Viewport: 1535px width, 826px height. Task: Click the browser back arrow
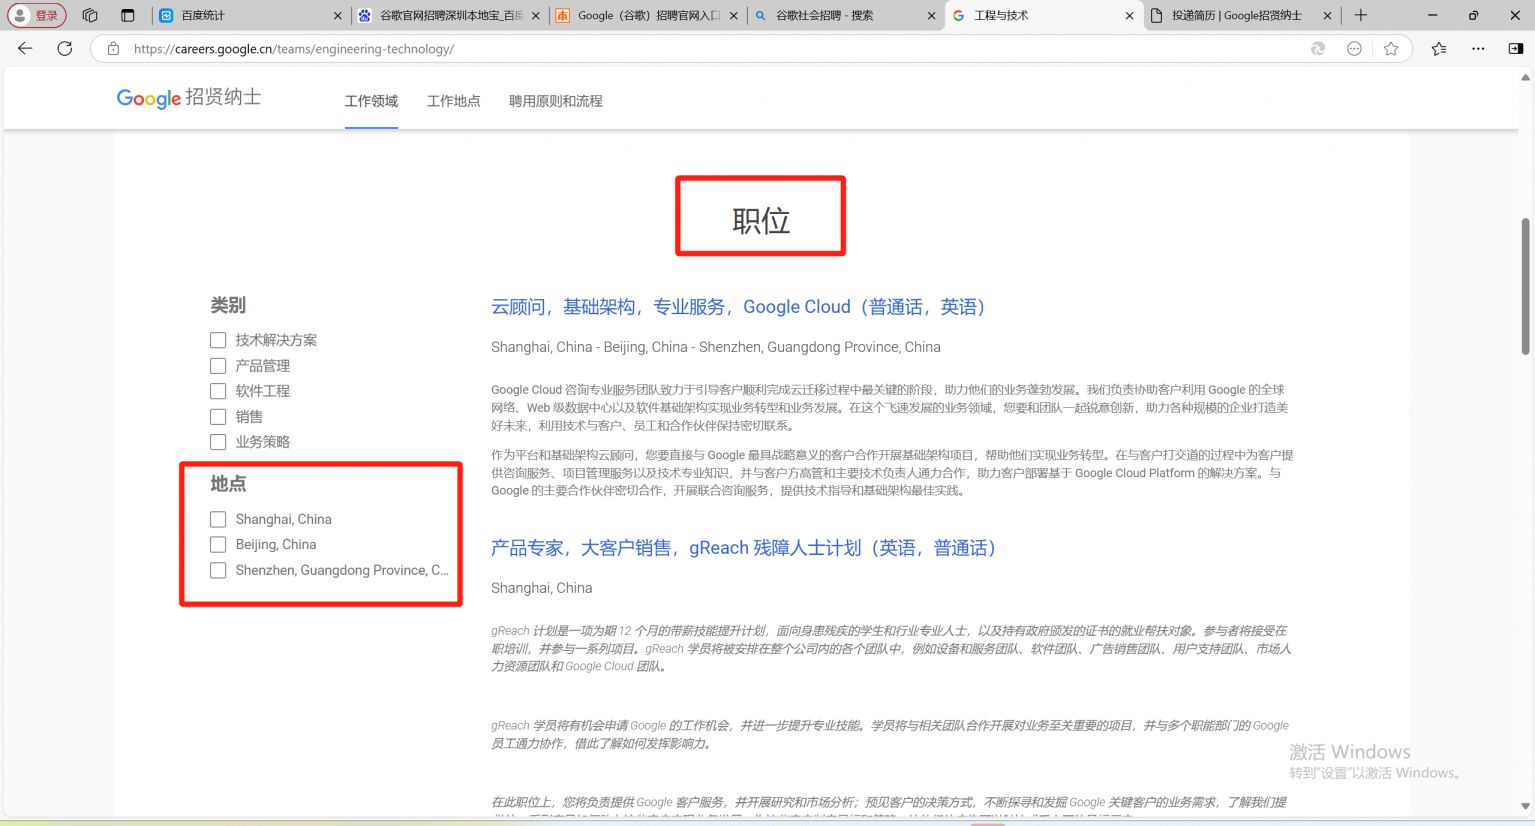pyautogui.click(x=25, y=48)
